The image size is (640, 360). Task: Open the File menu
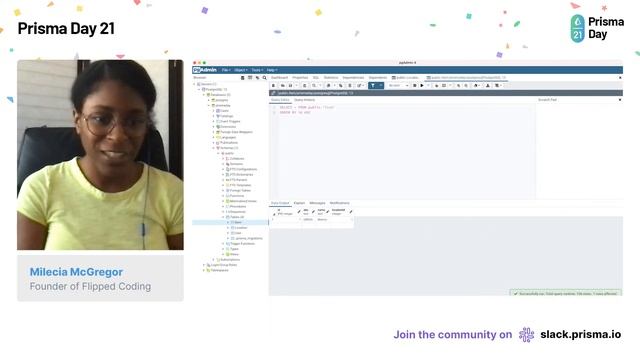tap(226, 70)
